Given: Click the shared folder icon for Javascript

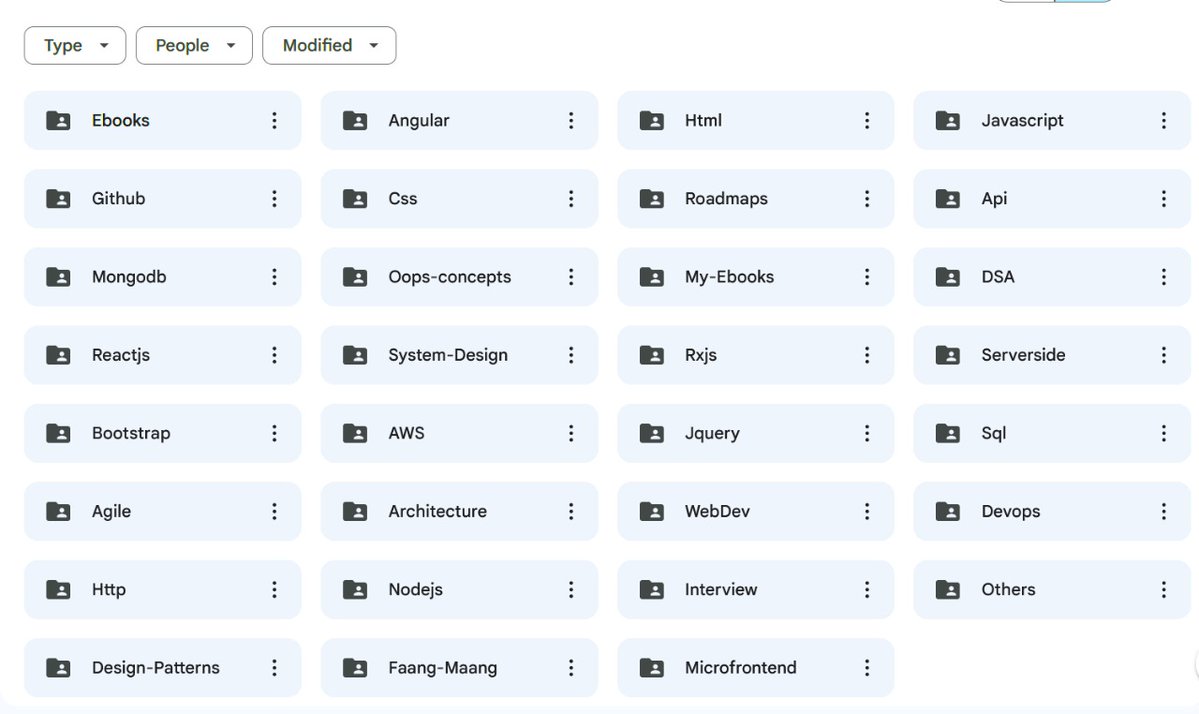Looking at the screenshot, I should [x=947, y=120].
